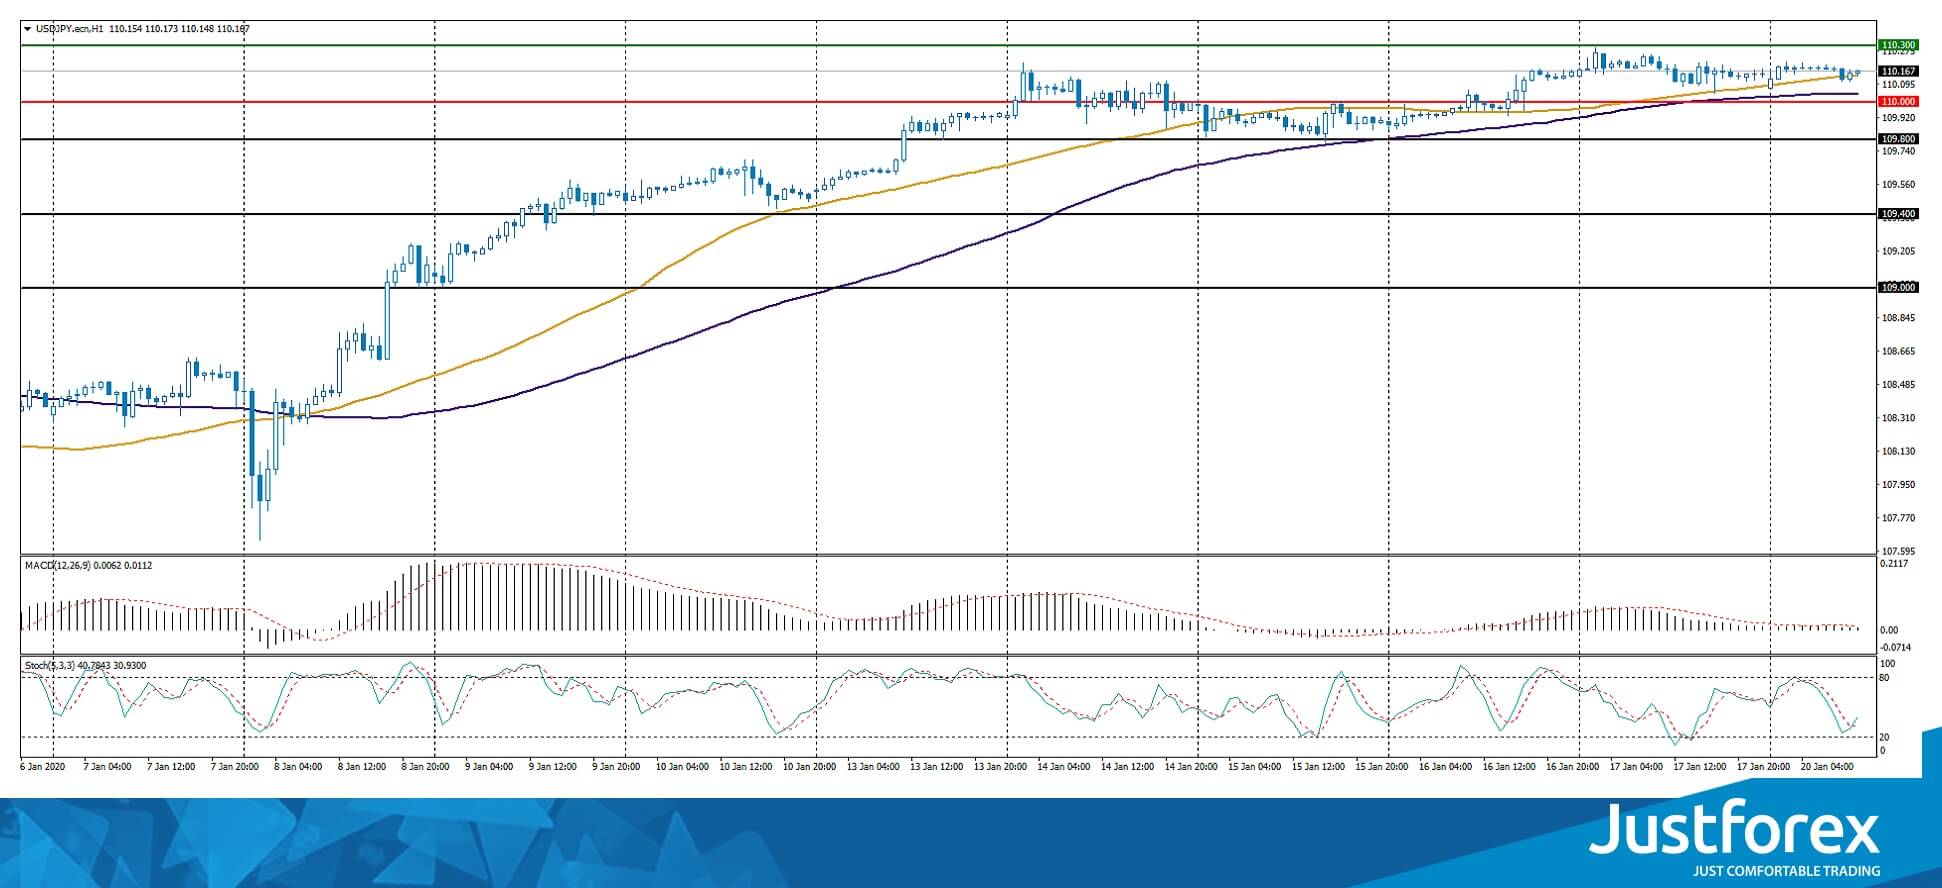Click the 108.485 price axis value
Image resolution: width=1942 pixels, height=888 pixels.
coord(1898,384)
